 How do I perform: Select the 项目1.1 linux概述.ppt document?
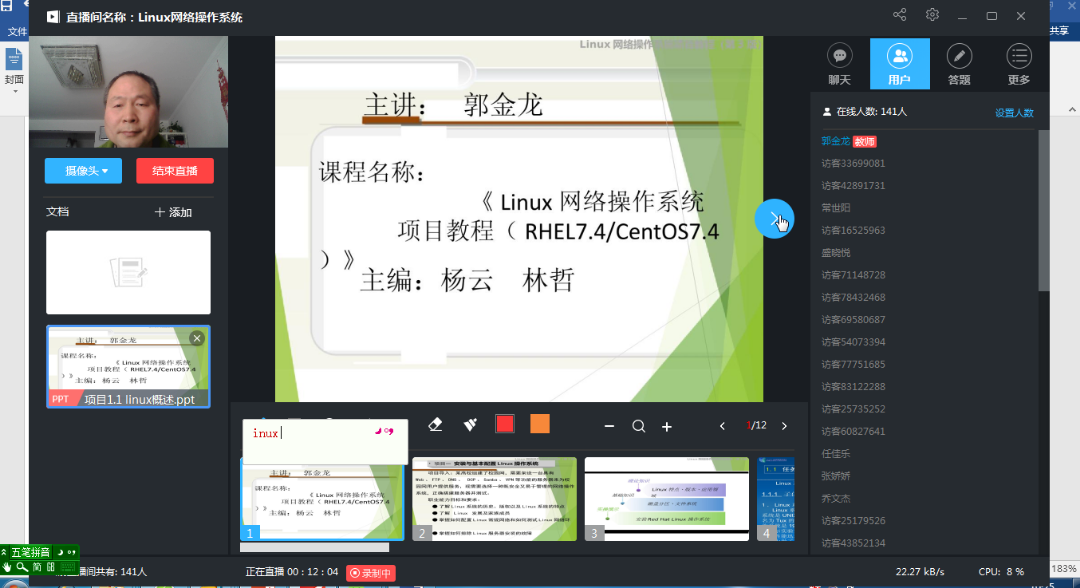(128, 366)
